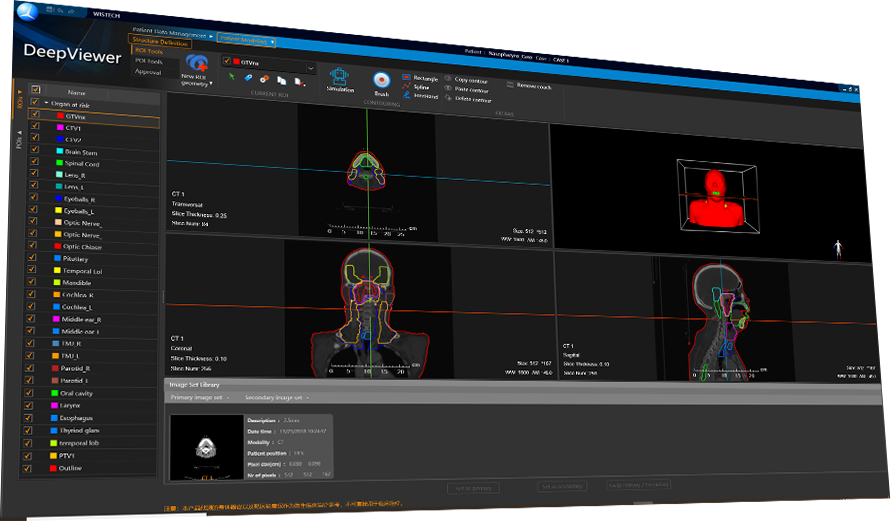Open the Patient Modeling dropdown
Screen dimensions: 891x521
[x=246, y=40]
